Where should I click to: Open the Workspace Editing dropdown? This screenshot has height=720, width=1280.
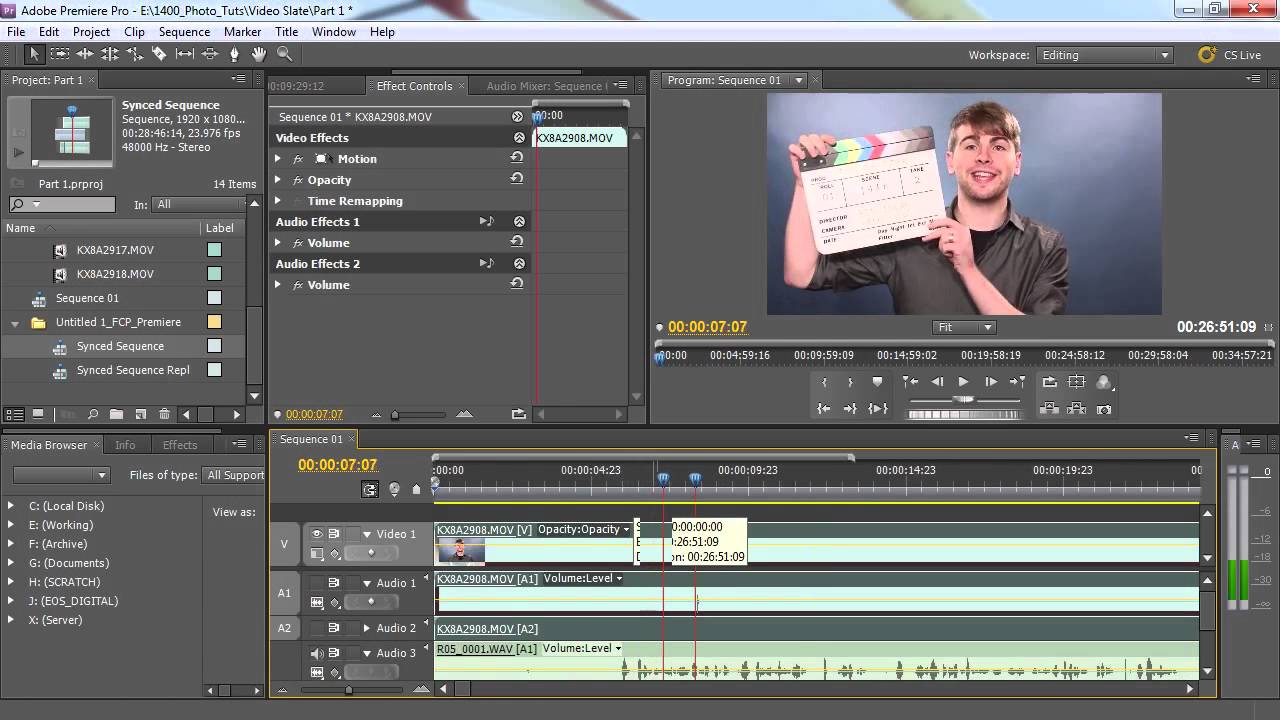[1104, 55]
